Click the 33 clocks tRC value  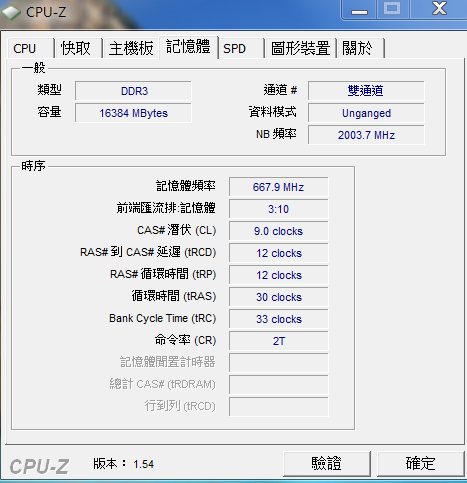pyautogui.click(x=279, y=319)
